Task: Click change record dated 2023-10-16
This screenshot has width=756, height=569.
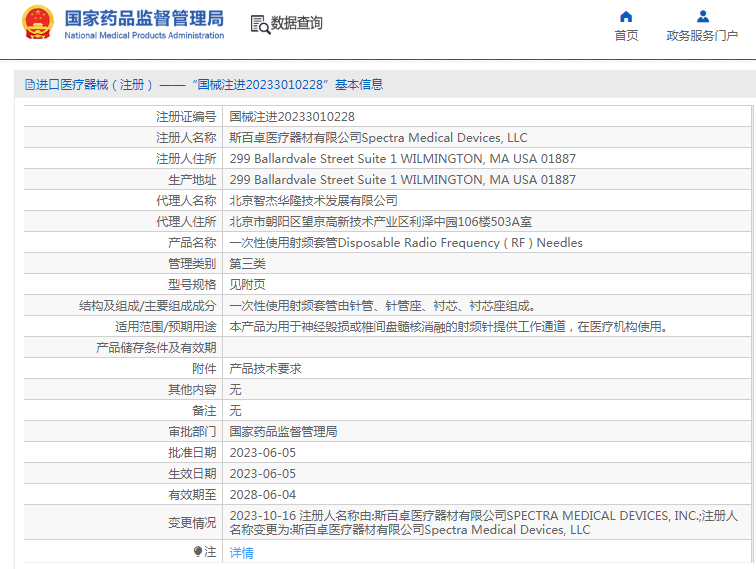Action: (x=484, y=523)
